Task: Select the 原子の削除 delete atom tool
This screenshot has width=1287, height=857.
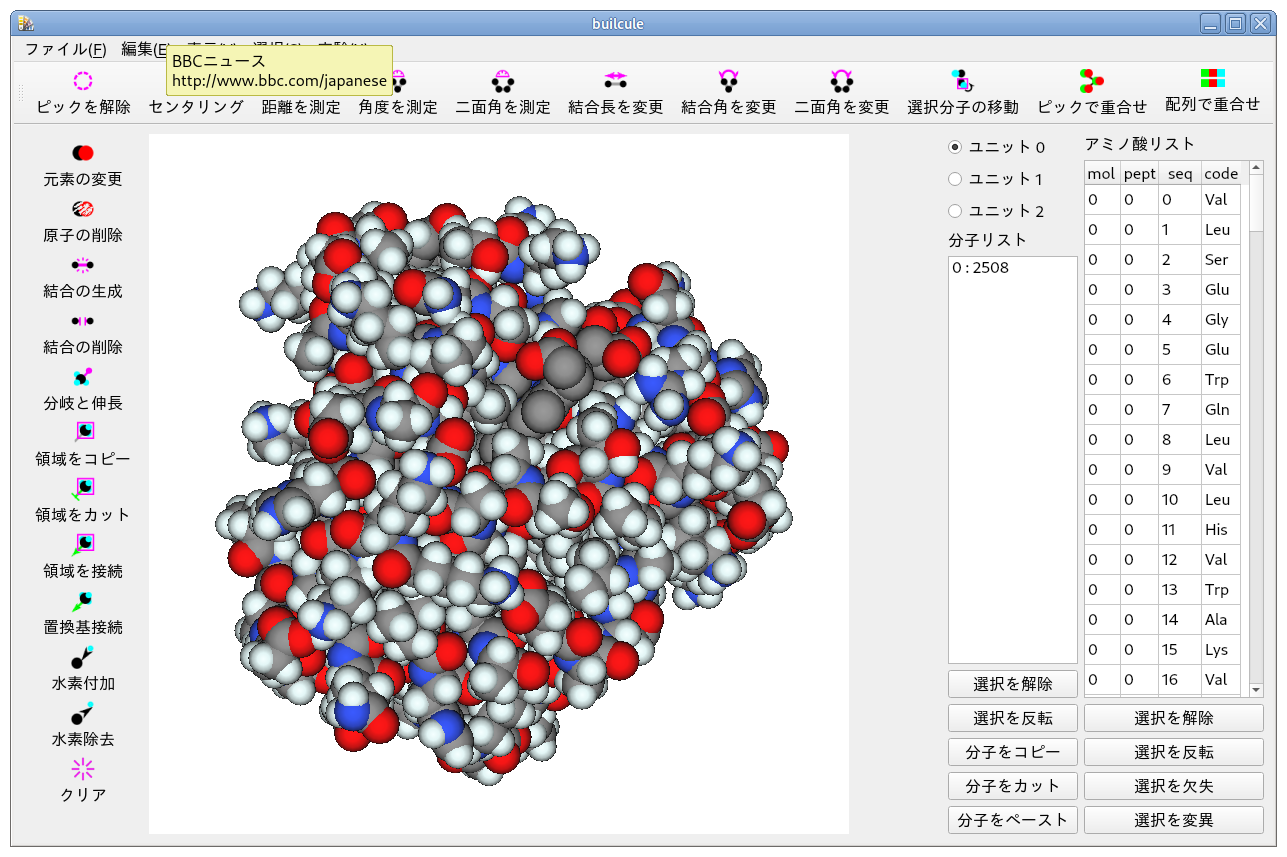Action: coord(83,221)
